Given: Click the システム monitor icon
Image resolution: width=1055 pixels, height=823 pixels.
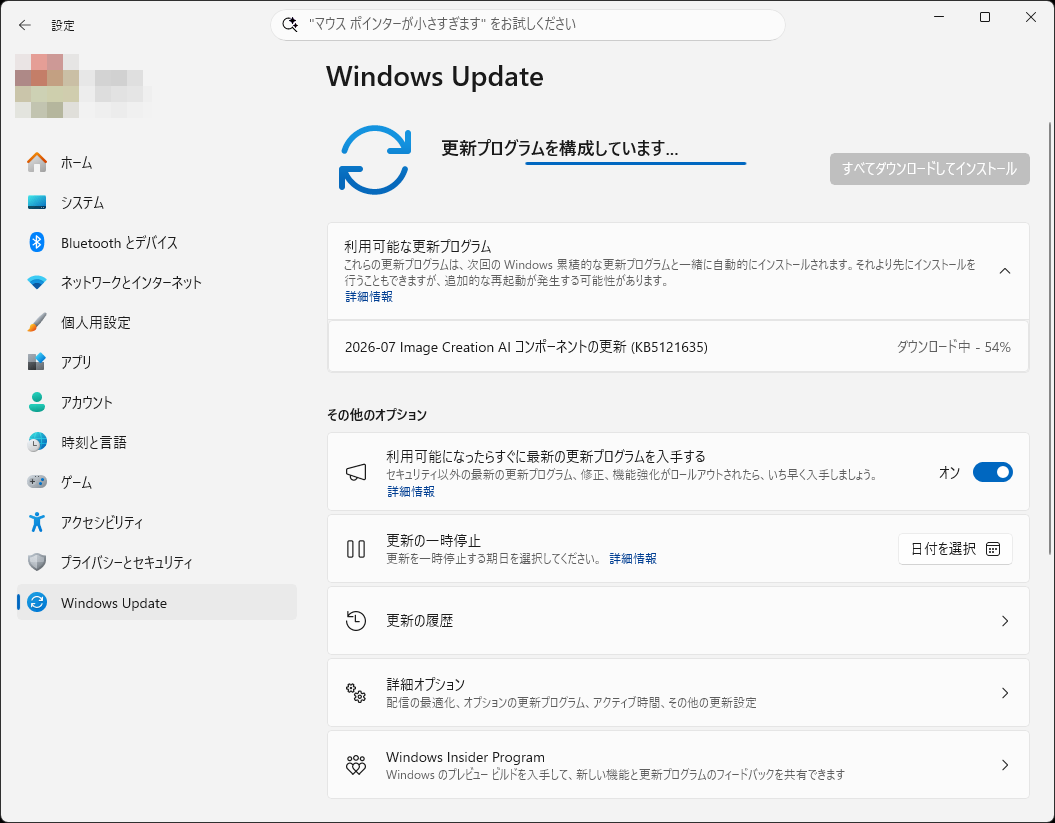Looking at the screenshot, I should (37, 202).
